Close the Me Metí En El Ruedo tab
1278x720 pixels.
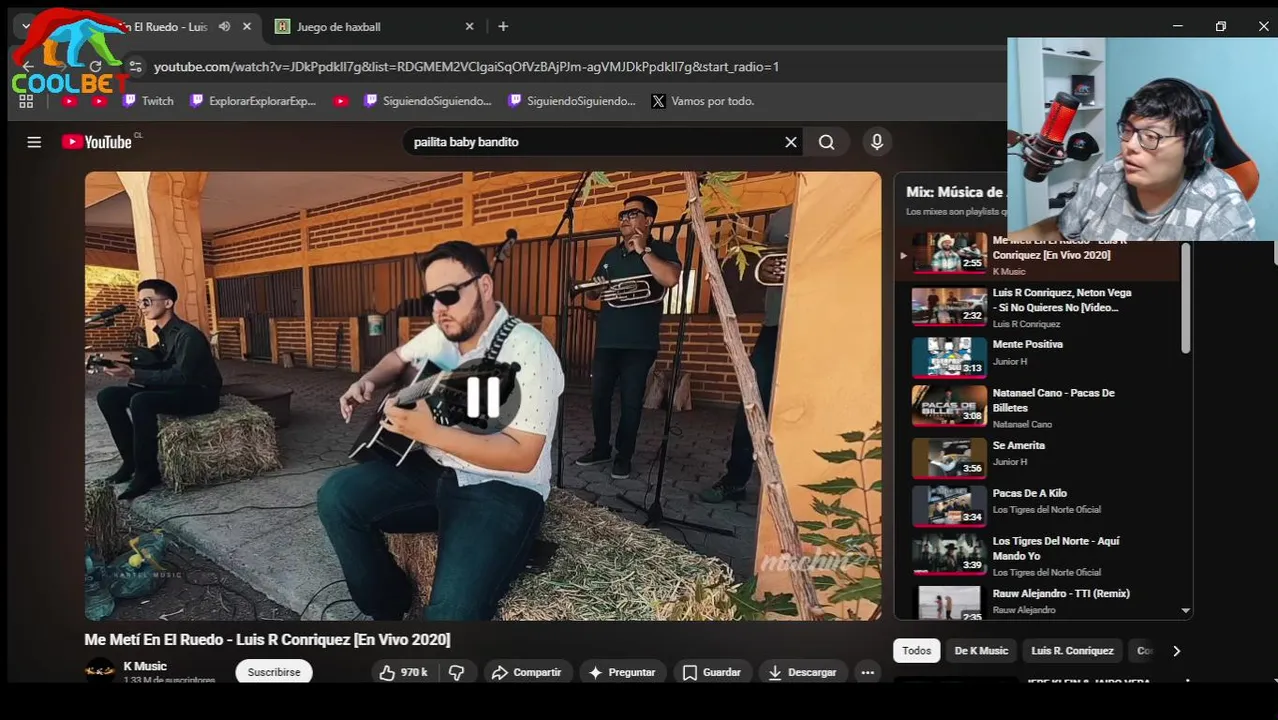pyautogui.click(x=247, y=27)
